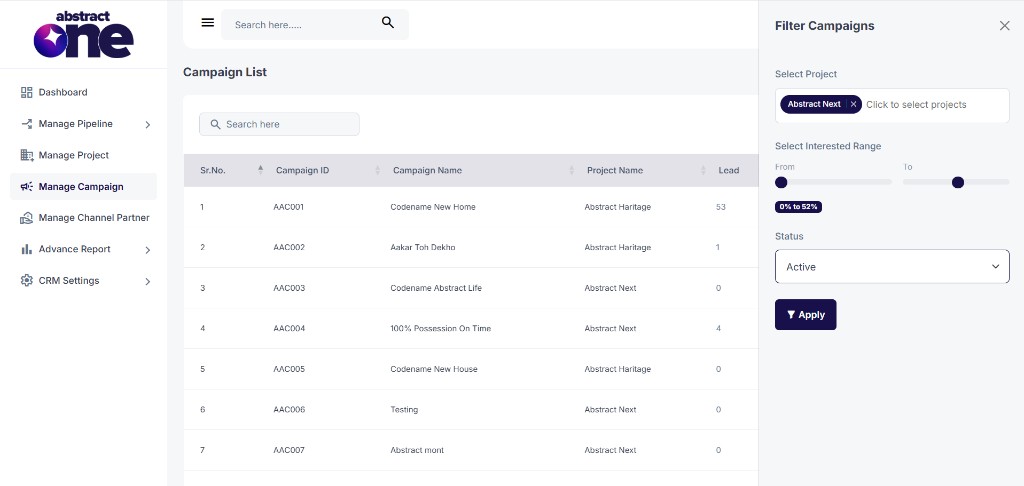This screenshot has height=486, width=1024.
Task: Click campaign ID AAC001
Action: [289, 206]
